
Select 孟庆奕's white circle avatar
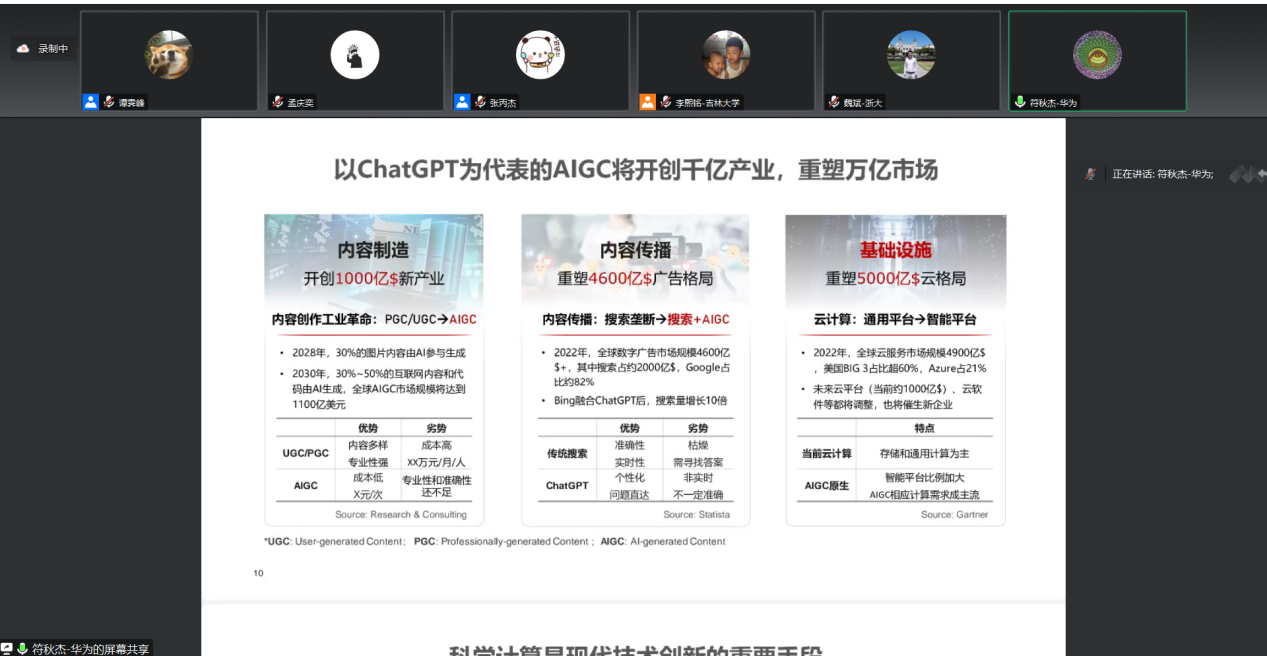(355, 55)
